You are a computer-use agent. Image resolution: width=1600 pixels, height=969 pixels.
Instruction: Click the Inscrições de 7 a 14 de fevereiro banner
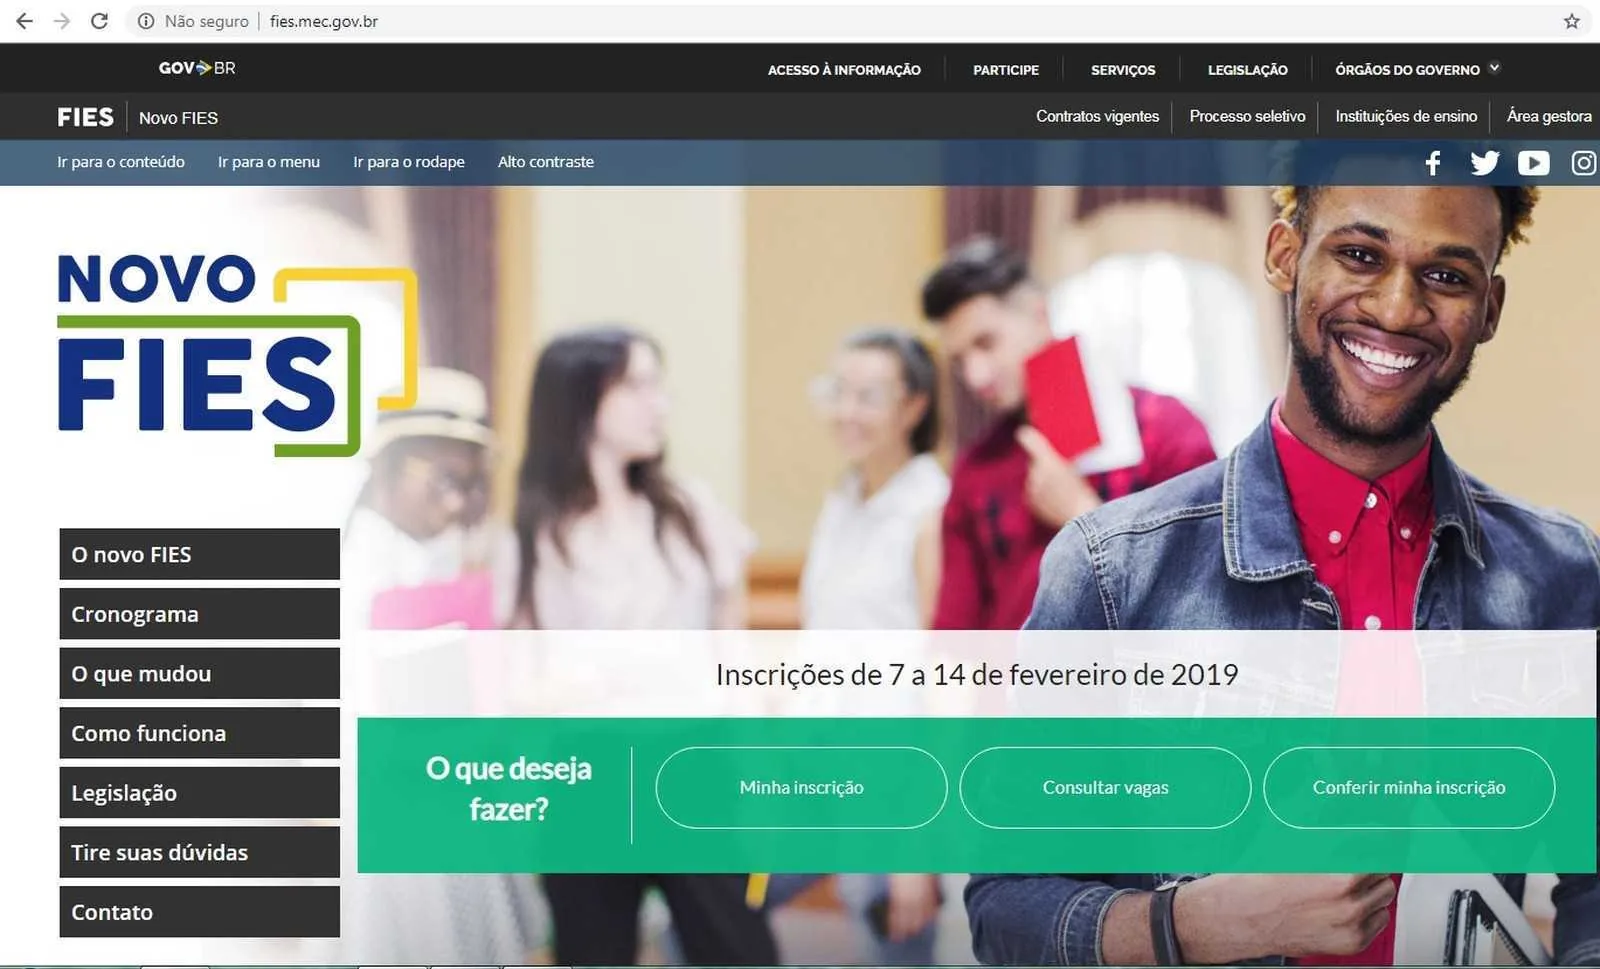(x=977, y=675)
